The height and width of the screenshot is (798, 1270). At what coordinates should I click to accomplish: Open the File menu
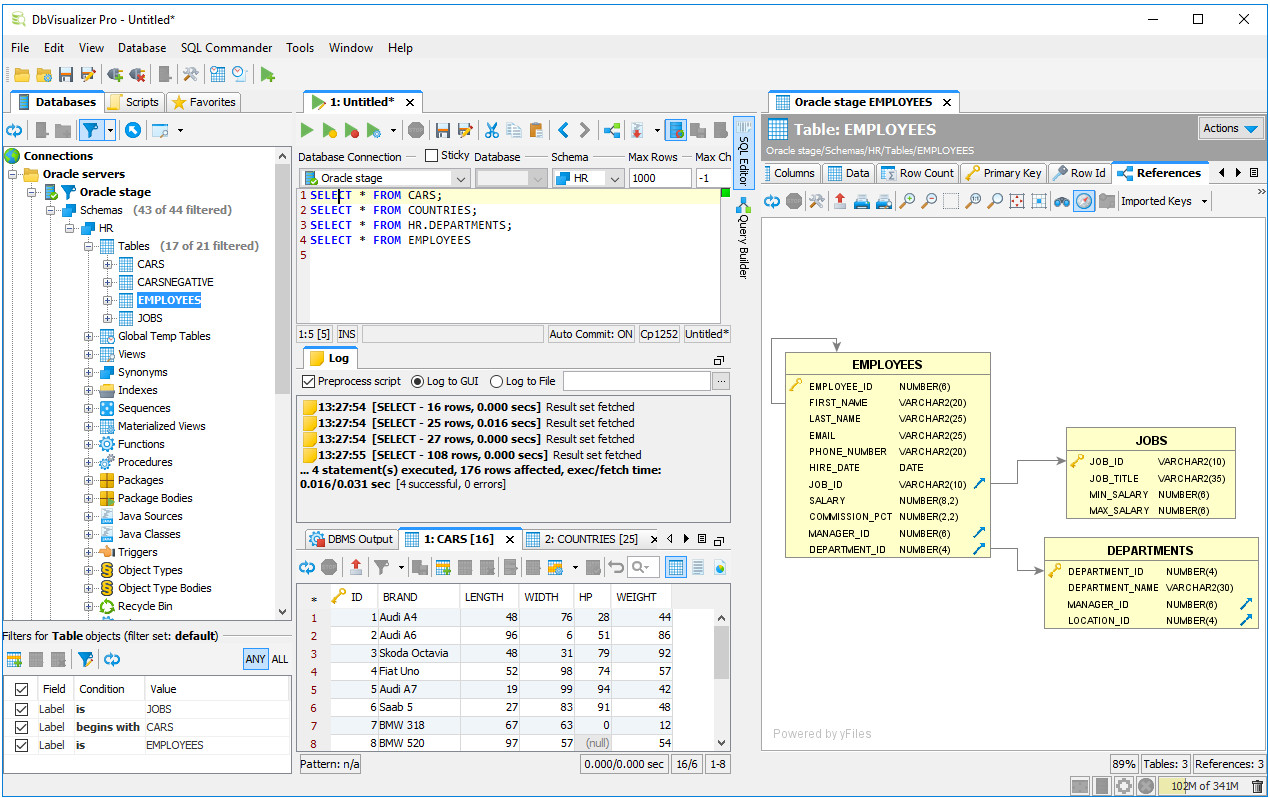[20, 48]
